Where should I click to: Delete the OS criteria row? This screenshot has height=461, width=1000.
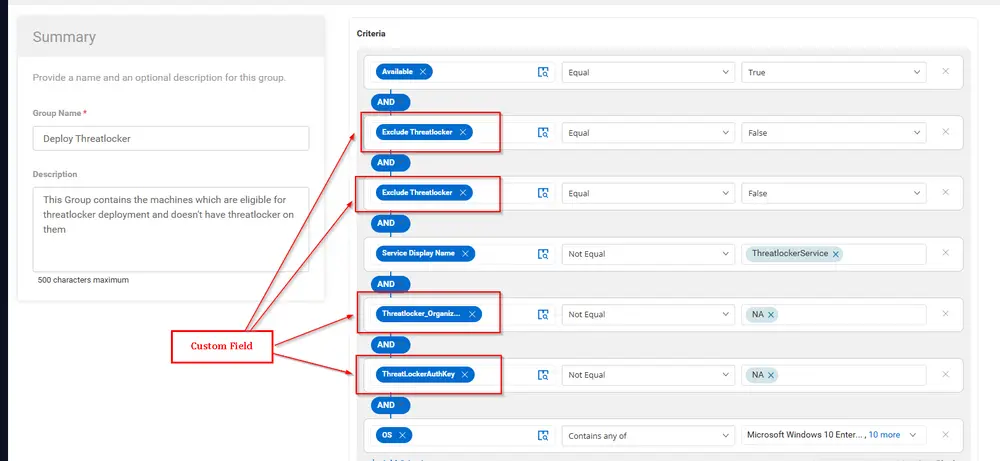(946, 435)
